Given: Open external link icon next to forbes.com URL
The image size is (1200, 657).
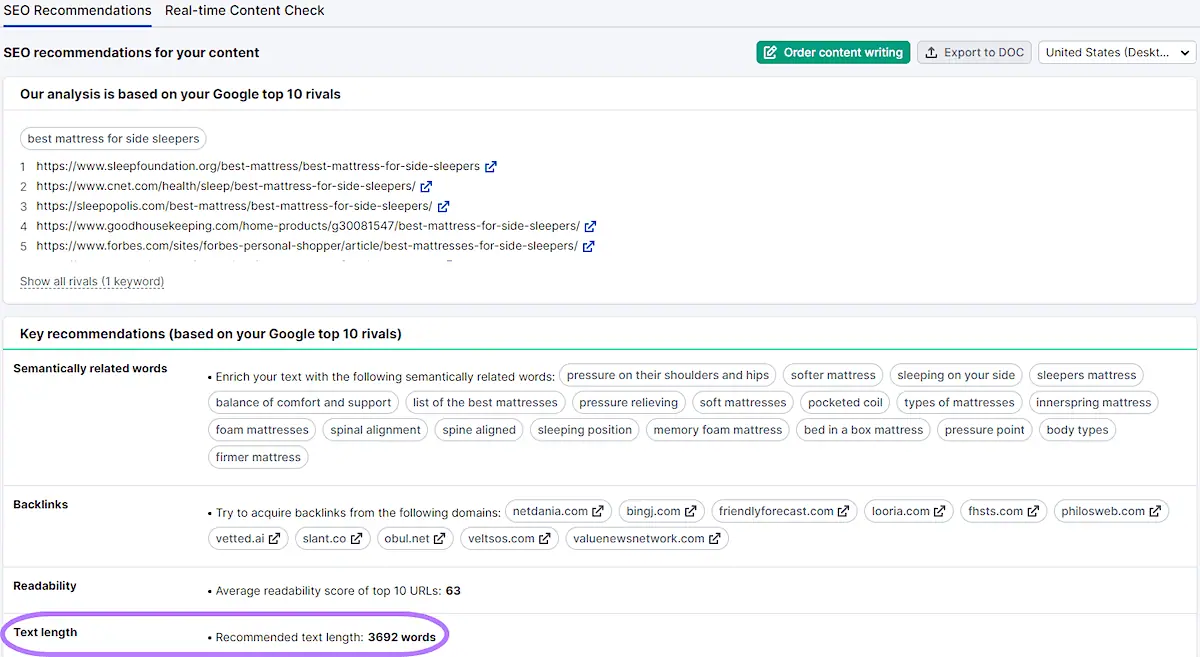Looking at the screenshot, I should 588,246.
